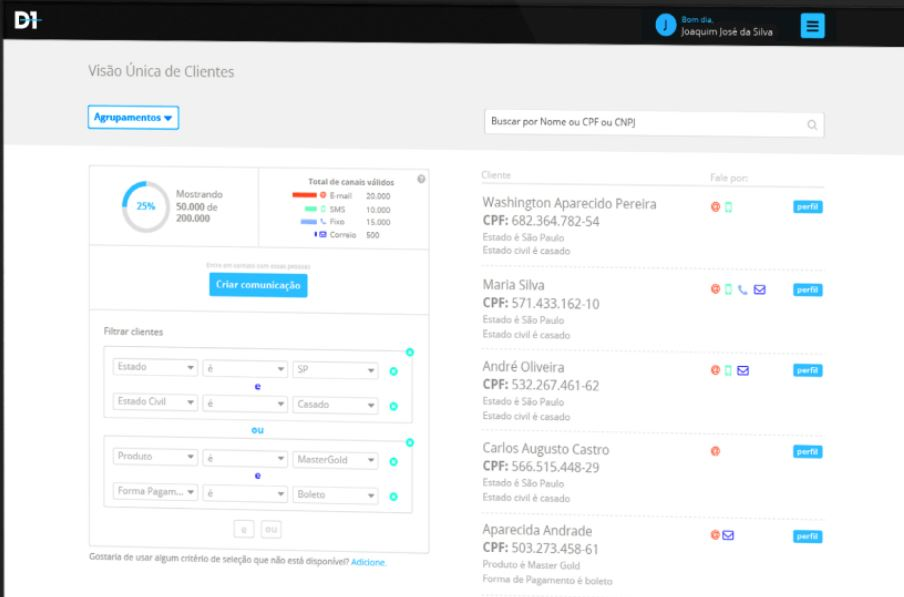Click email icon for Washington Aparecido Pereira
Screen dimensions: 904x597
[x=715, y=207]
